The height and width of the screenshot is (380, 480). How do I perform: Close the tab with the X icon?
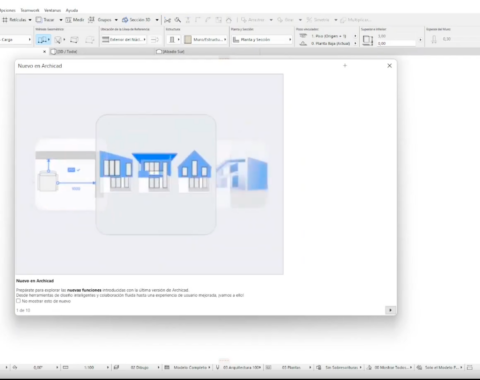coord(44,52)
